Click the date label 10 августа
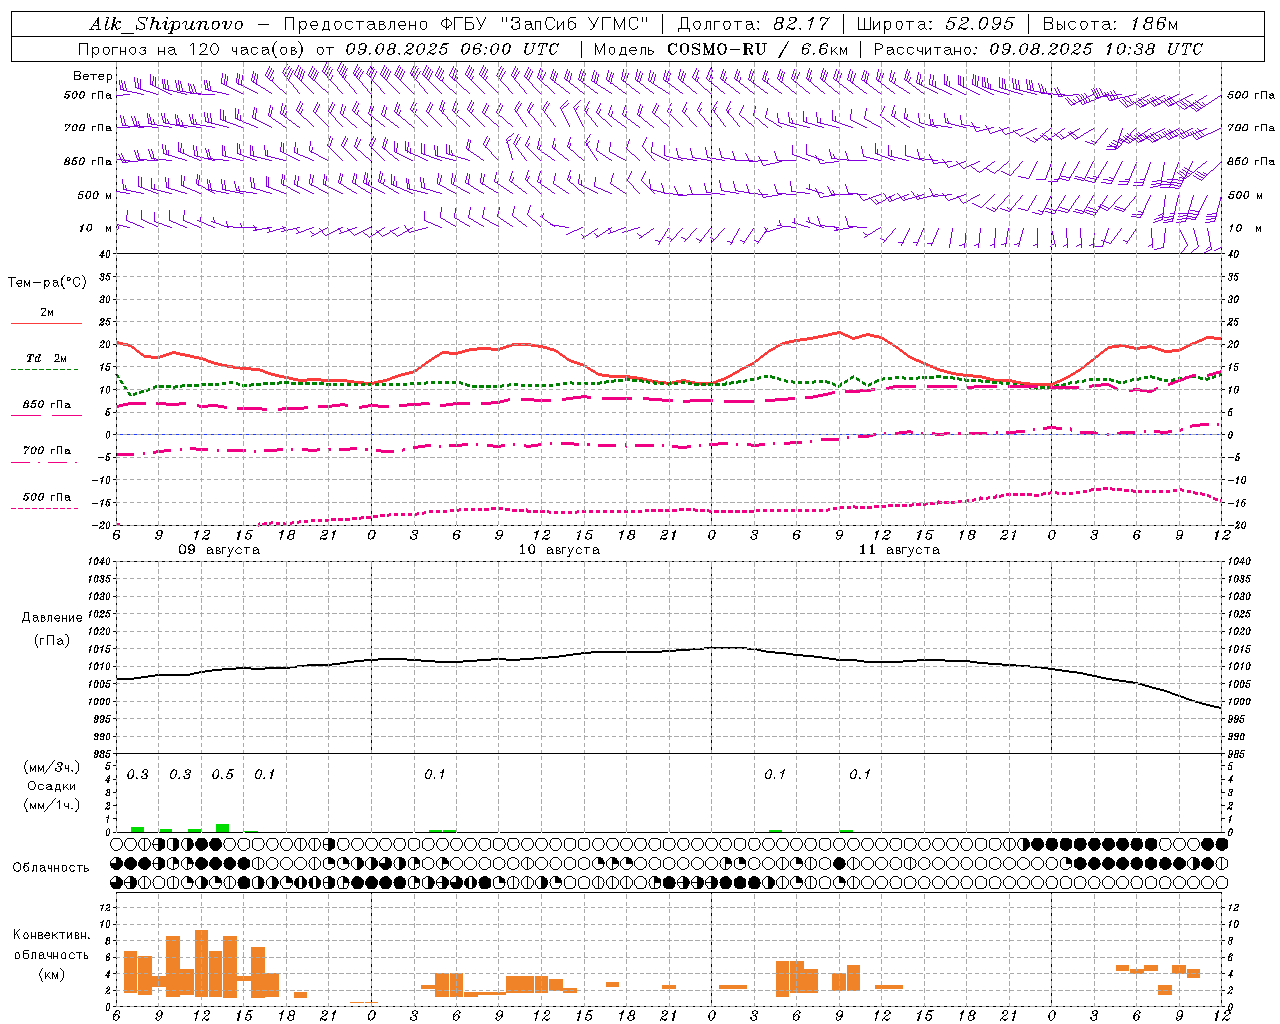 559,550
